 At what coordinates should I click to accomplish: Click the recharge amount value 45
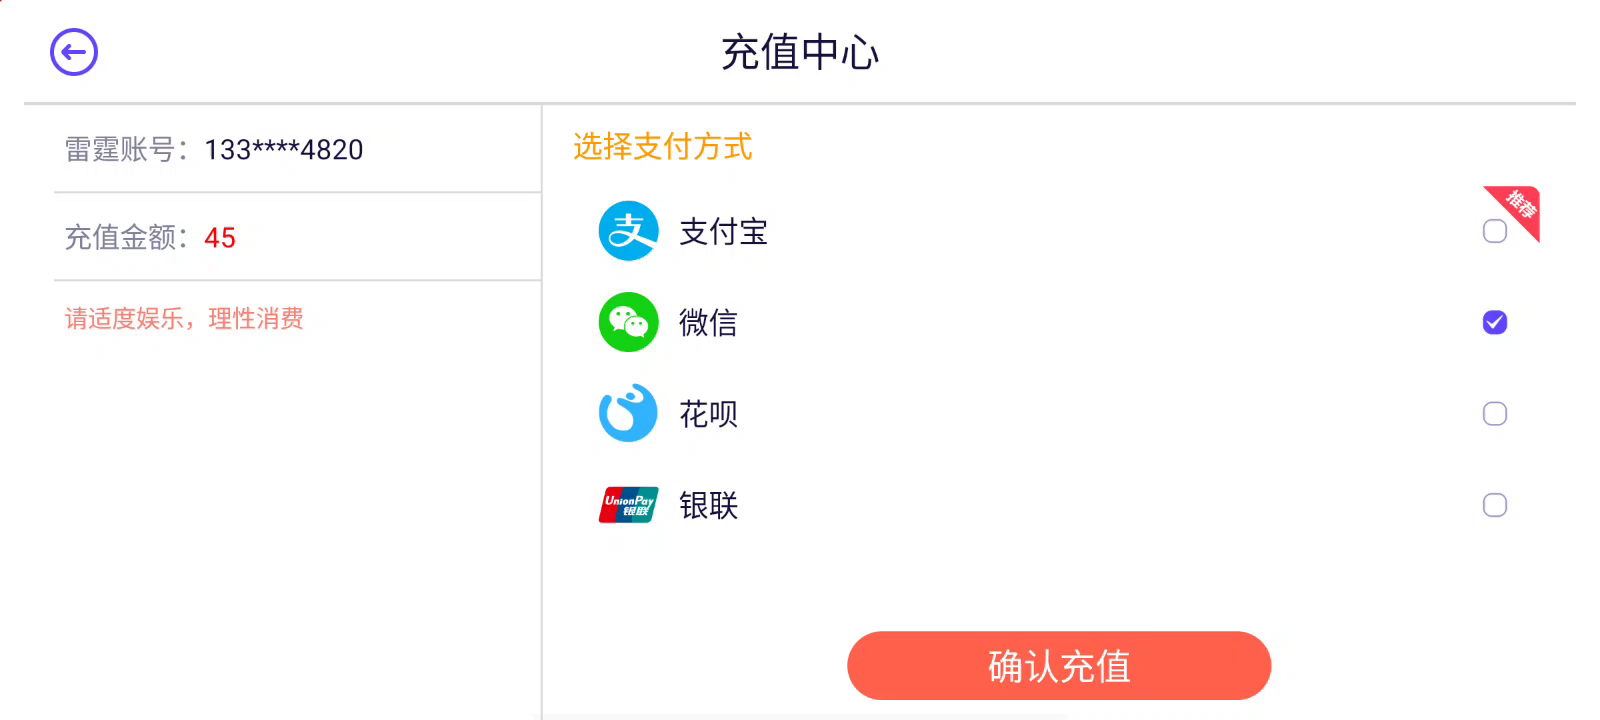pyautogui.click(x=220, y=238)
